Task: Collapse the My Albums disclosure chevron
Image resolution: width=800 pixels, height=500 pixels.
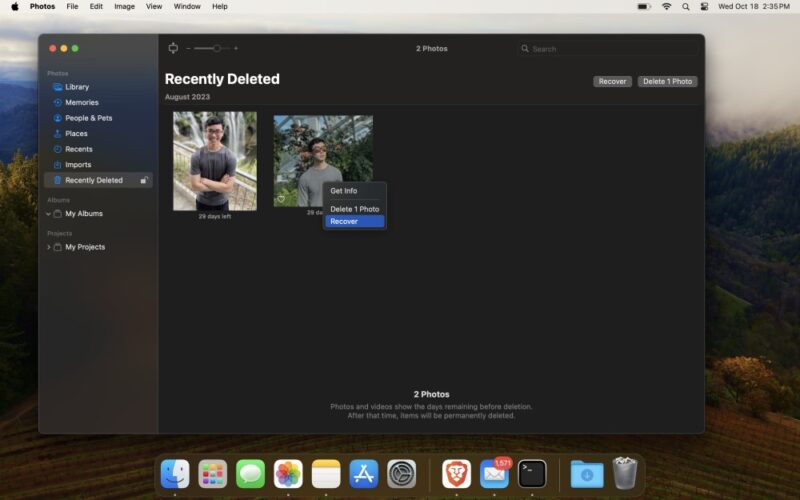Action: 48,214
